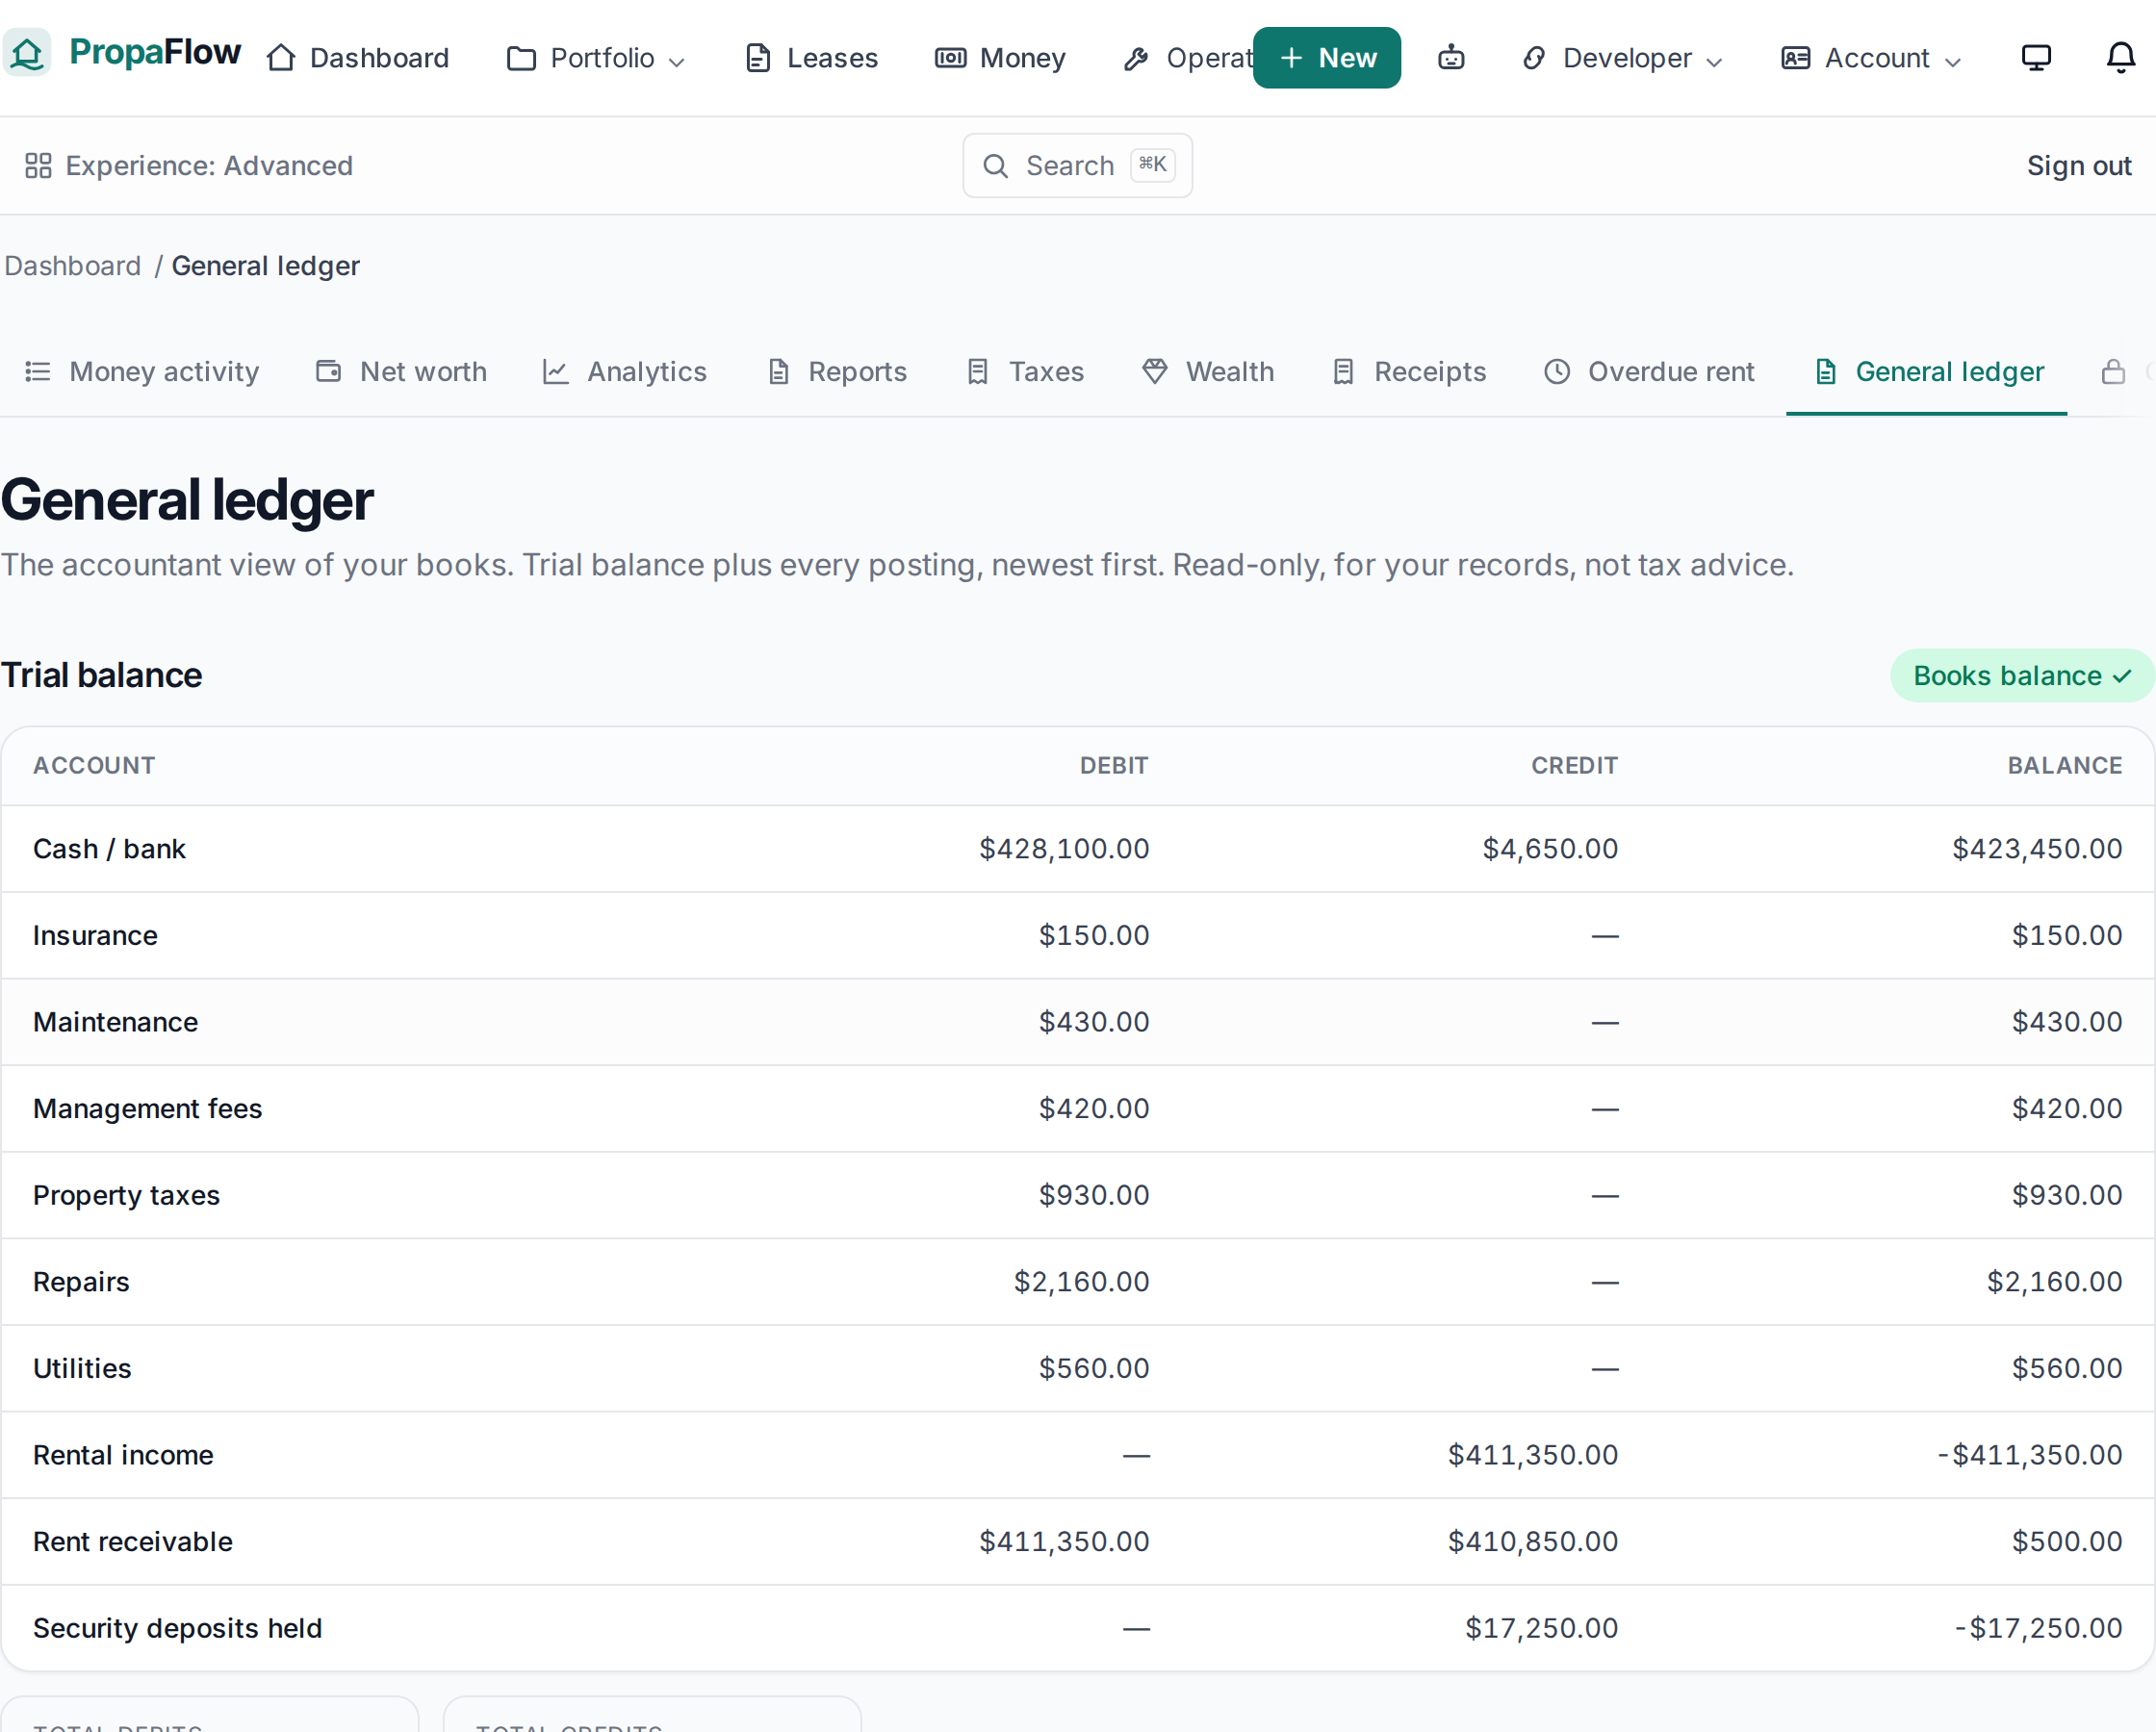Click the Operations wrench icon
2156x1732 pixels.
coord(1136,58)
